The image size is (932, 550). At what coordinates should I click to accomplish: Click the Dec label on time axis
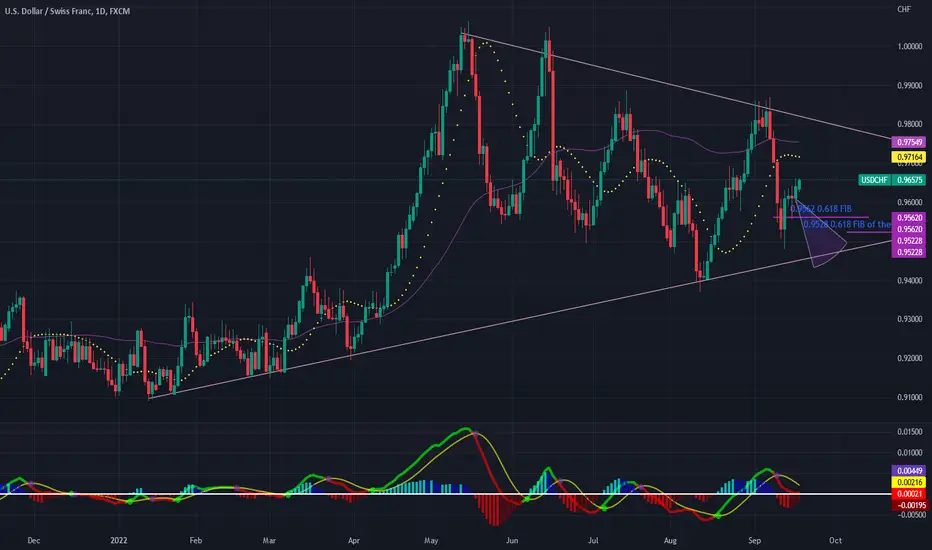tap(34, 540)
